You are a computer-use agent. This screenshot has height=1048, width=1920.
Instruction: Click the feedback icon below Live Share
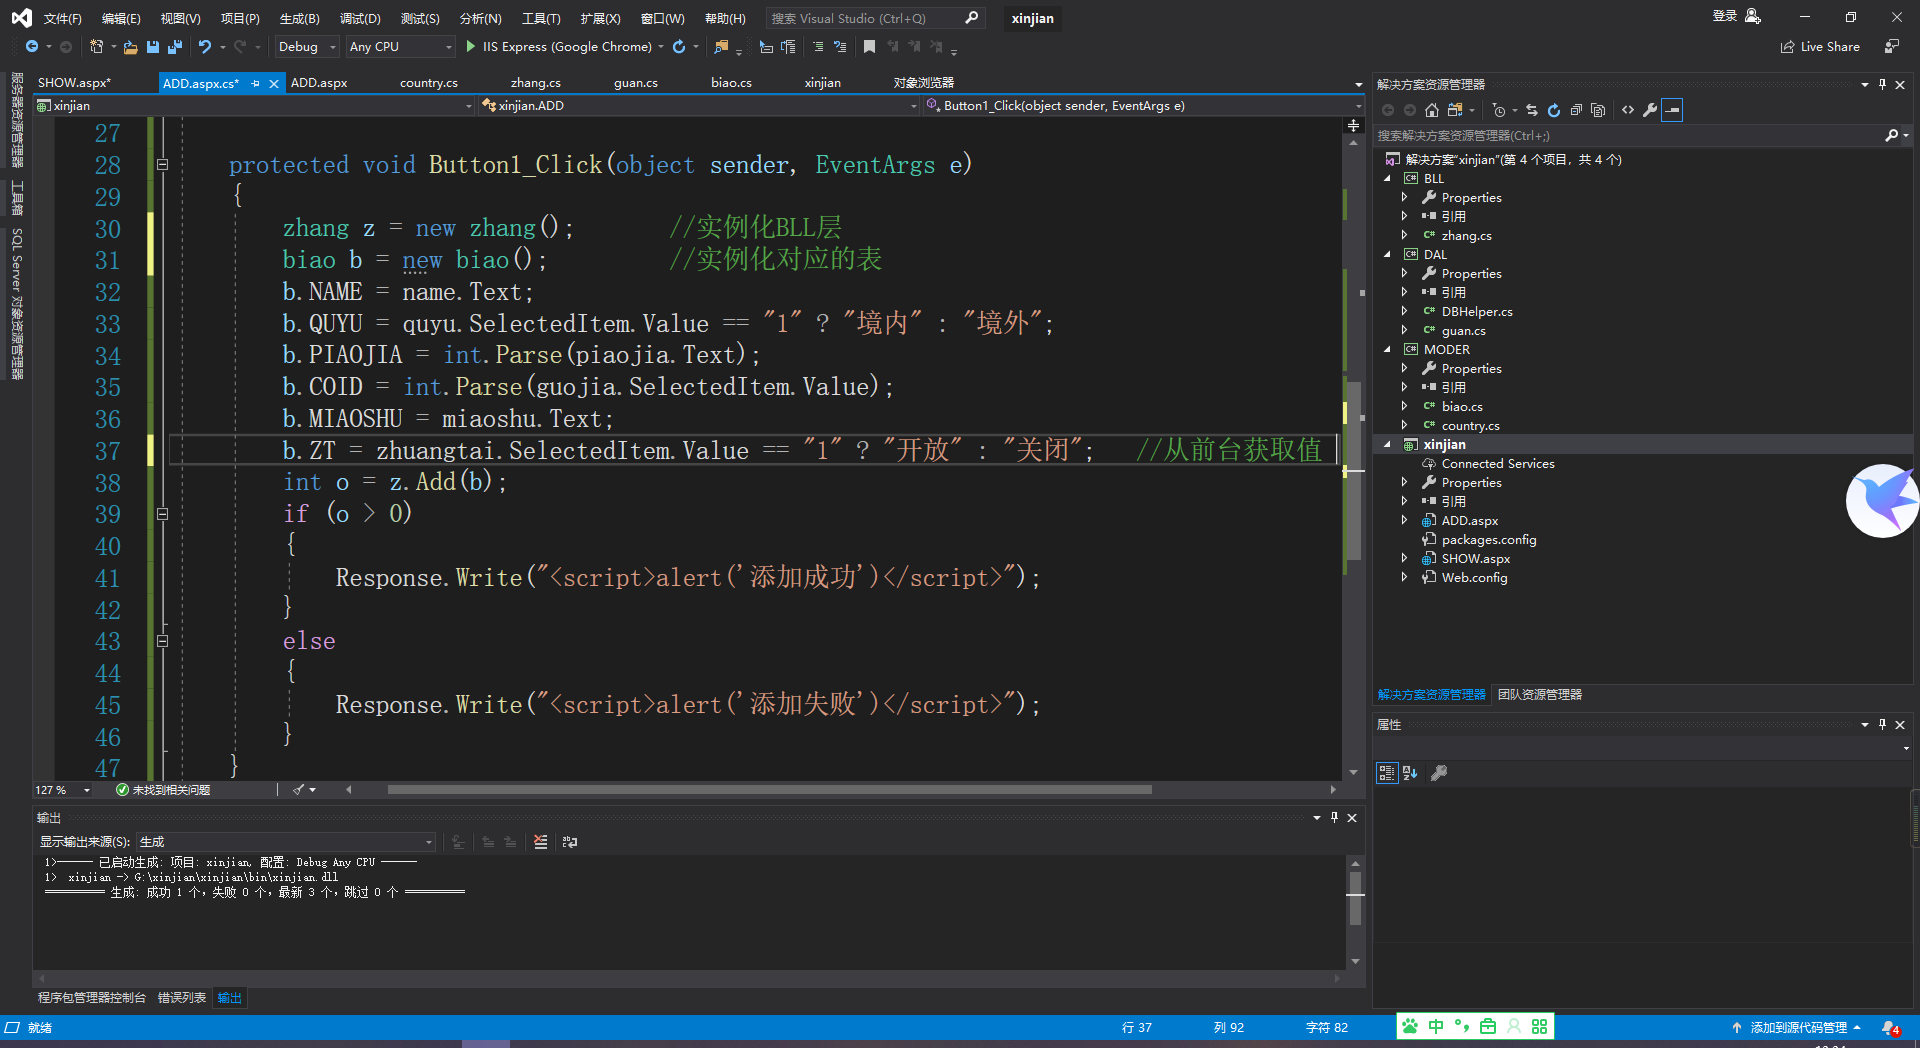point(1891,47)
